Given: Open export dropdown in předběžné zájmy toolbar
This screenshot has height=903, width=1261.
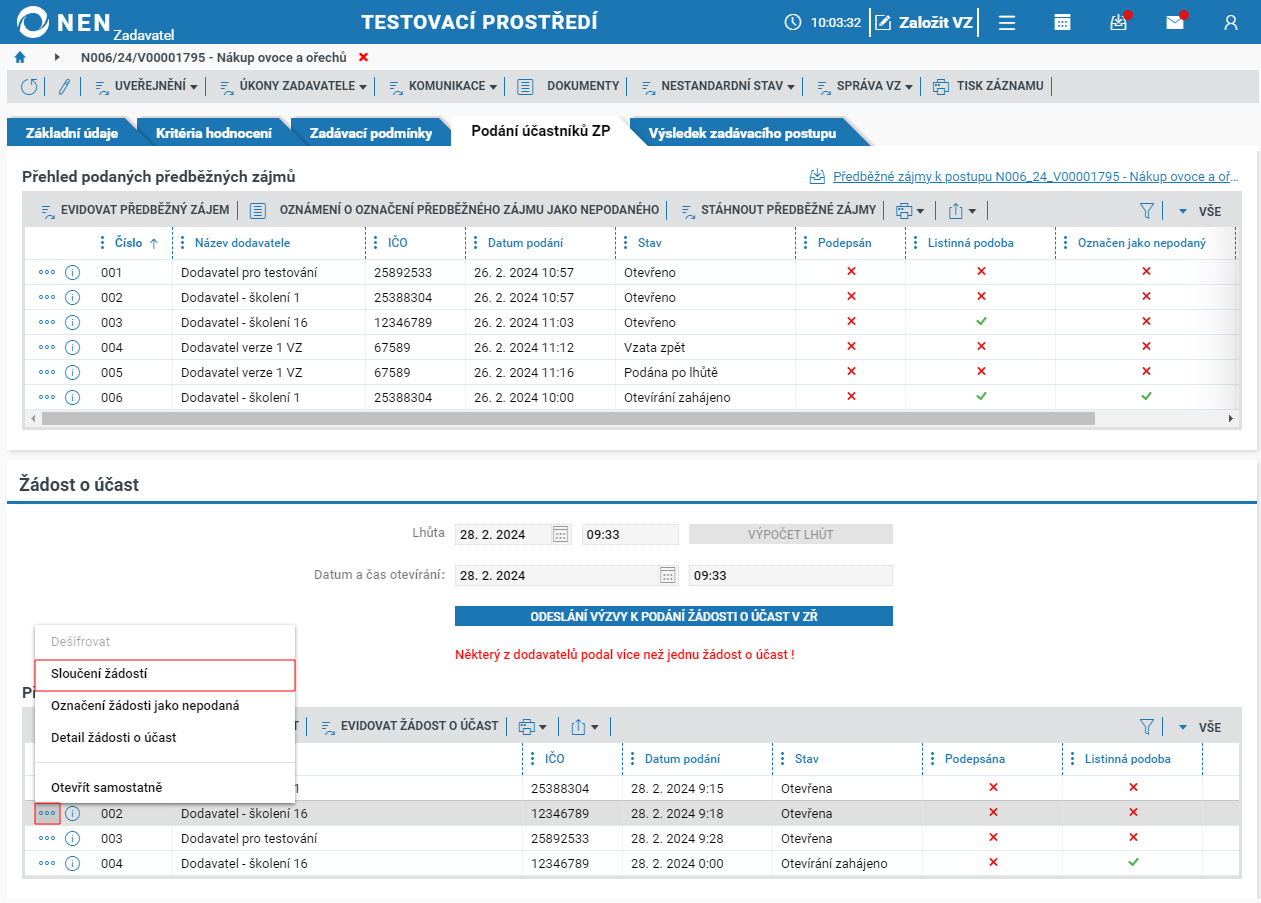Looking at the screenshot, I should pos(962,210).
